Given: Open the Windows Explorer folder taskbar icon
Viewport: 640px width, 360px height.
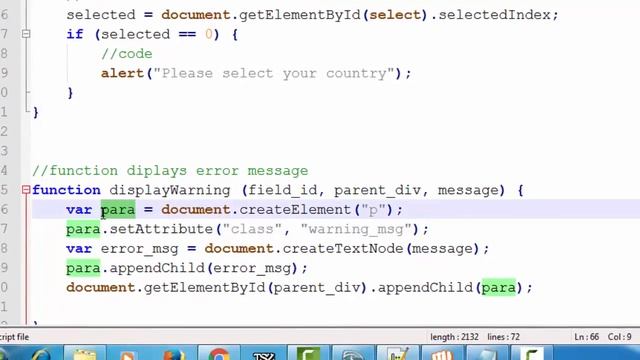Looking at the screenshot, I should [85, 353].
